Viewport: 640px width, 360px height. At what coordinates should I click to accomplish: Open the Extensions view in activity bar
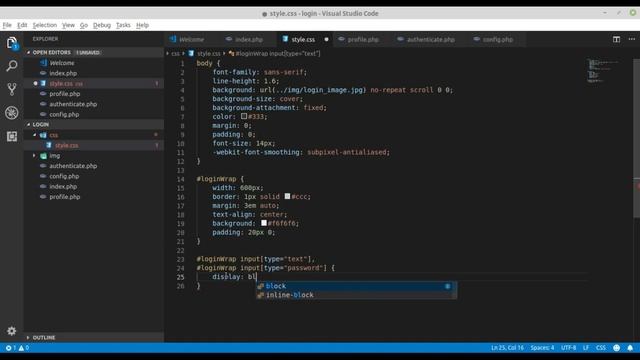[x=12, y=136]
